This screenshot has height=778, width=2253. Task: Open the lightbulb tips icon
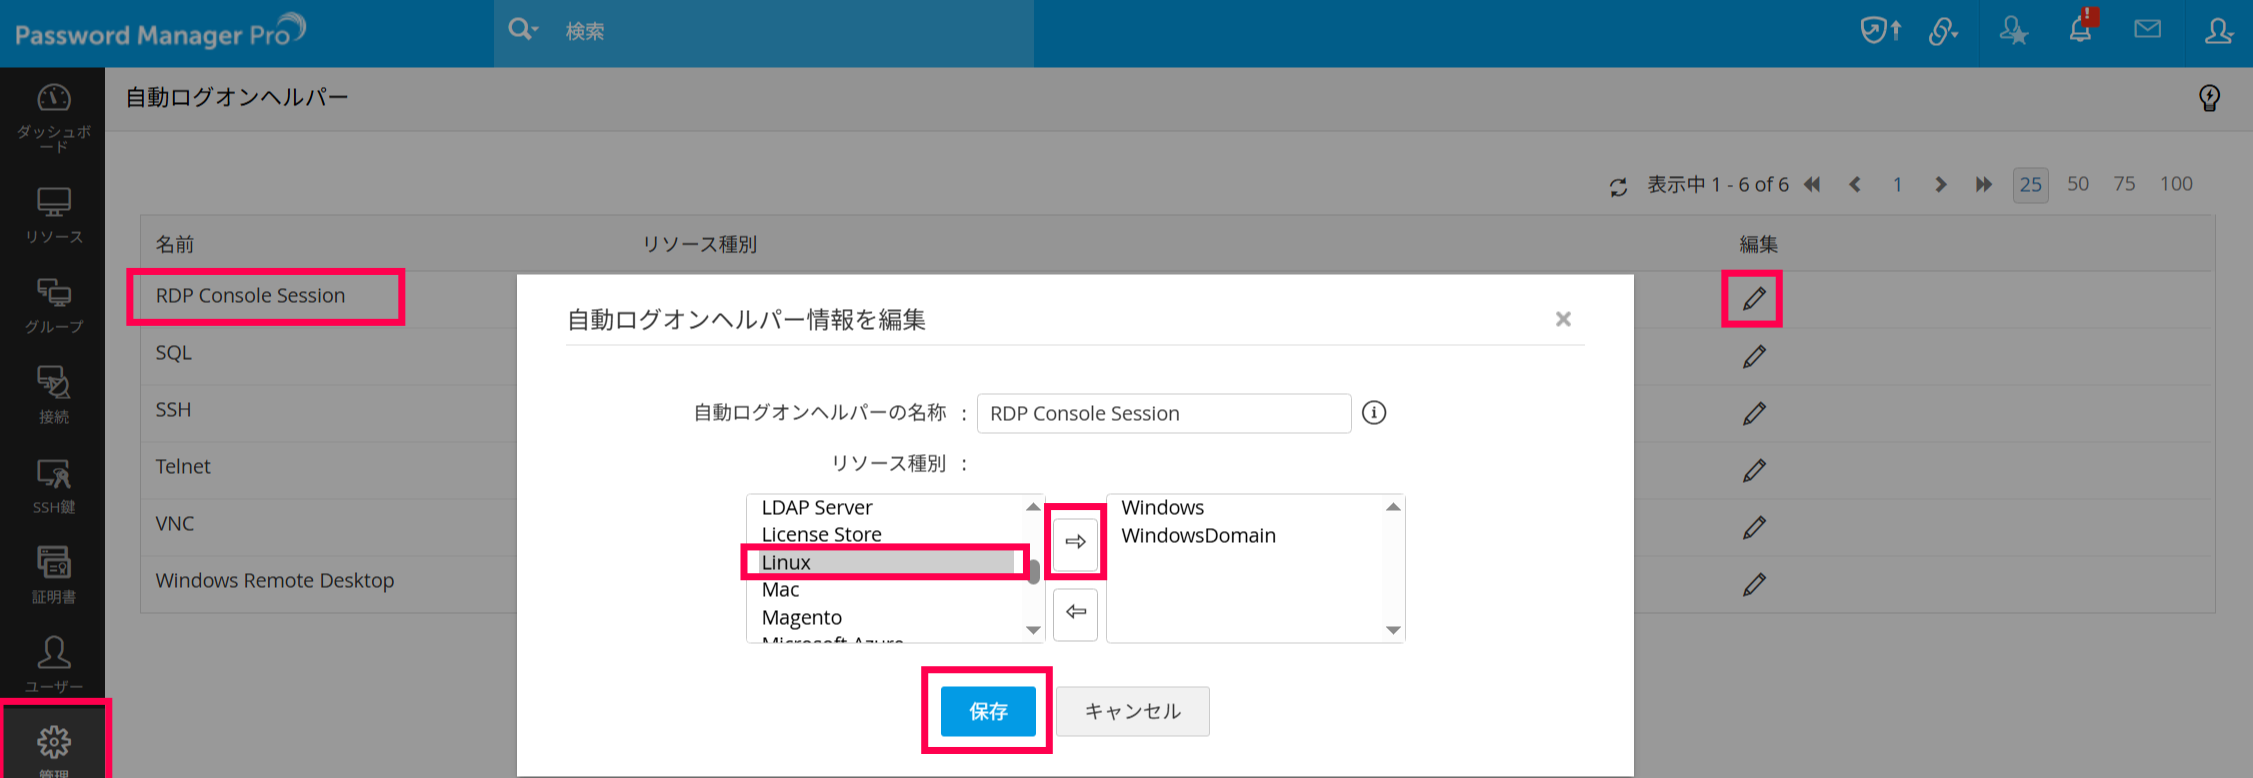[x=2209, y=98]
